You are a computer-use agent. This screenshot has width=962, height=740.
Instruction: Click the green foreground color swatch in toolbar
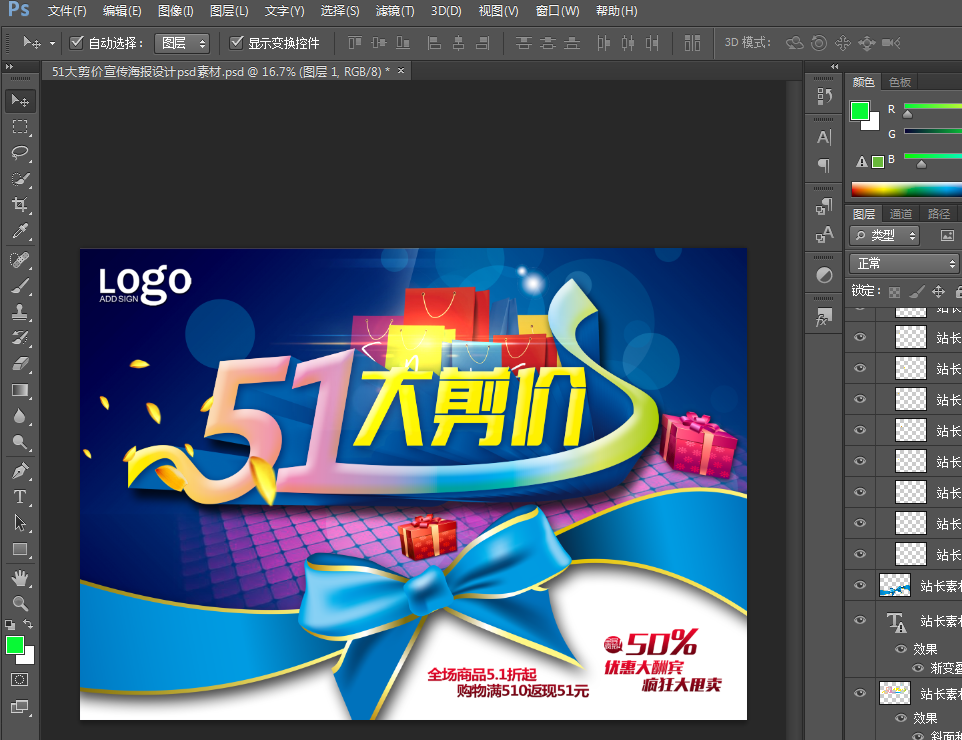coord(15,645)
